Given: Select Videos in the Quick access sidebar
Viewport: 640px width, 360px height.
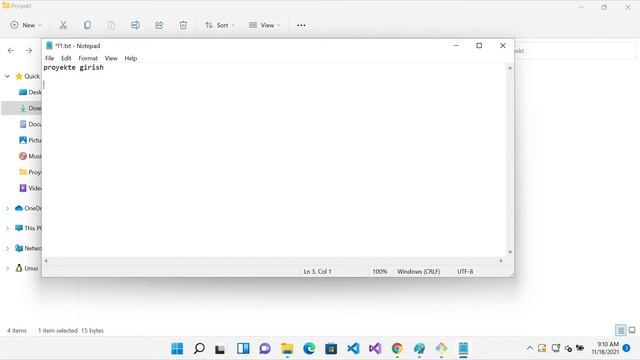Looking at the screenshot, I should [30, 188].
